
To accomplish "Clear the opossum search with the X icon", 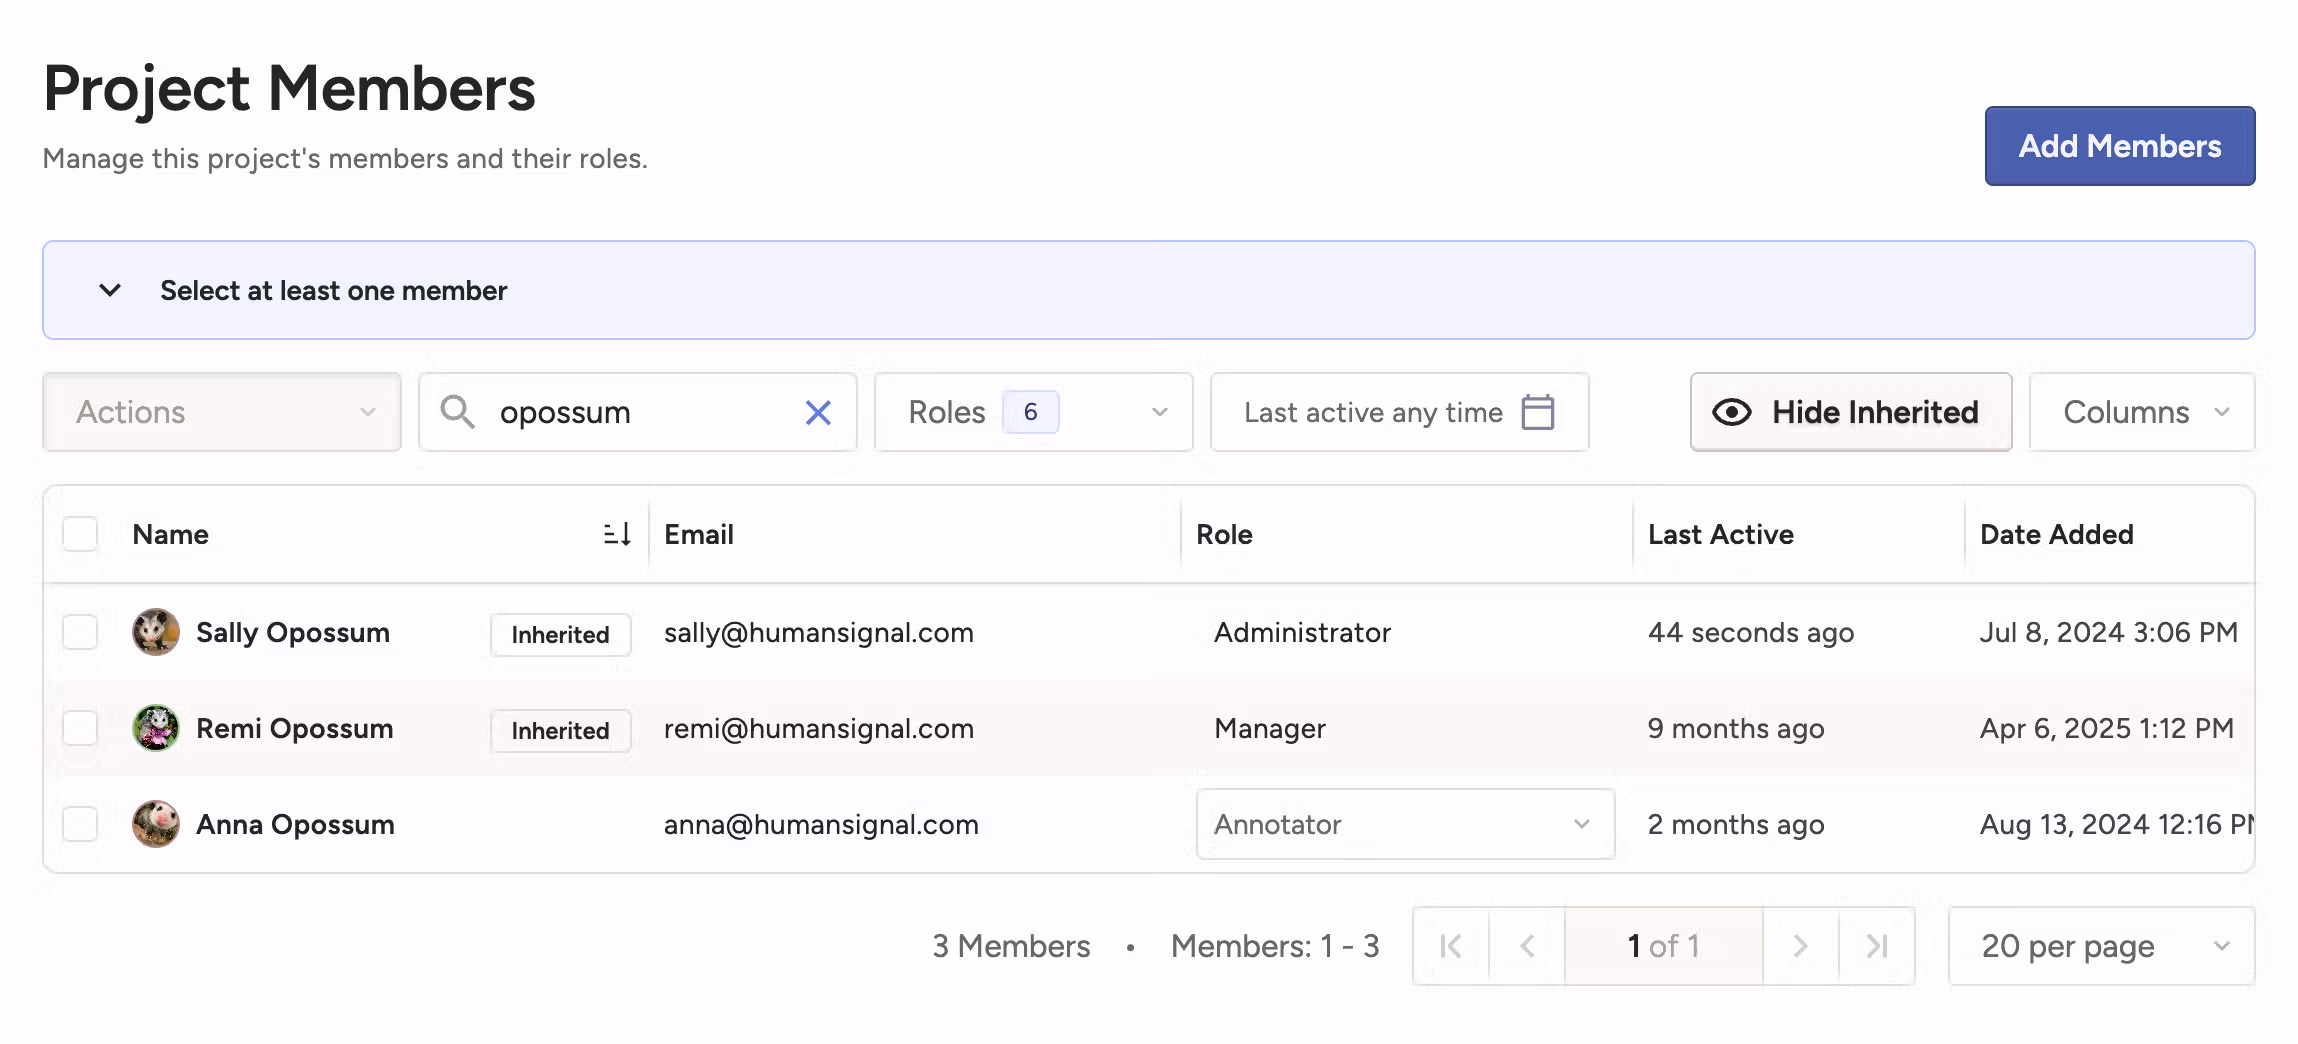I will tap(818, 412).
